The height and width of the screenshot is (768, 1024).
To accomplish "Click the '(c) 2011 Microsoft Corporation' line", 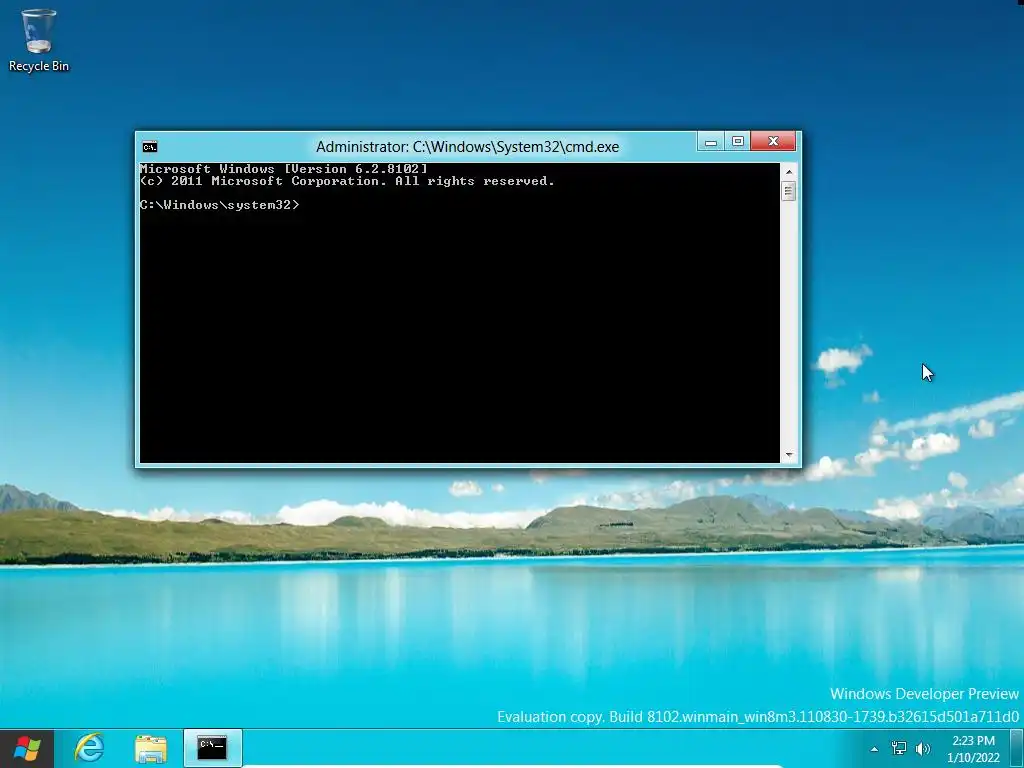I will [x=347, y=181].
